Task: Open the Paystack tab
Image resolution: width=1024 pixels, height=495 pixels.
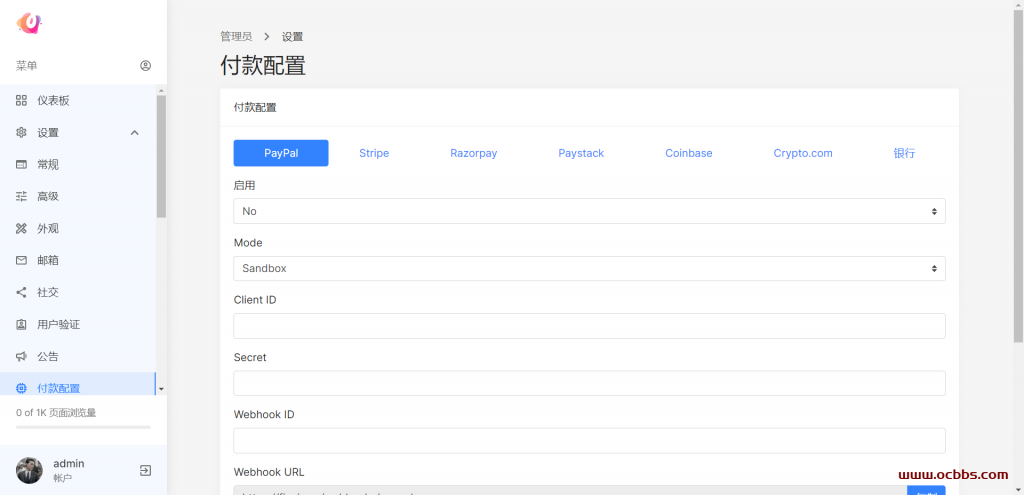Action: [x=581, y=153]
